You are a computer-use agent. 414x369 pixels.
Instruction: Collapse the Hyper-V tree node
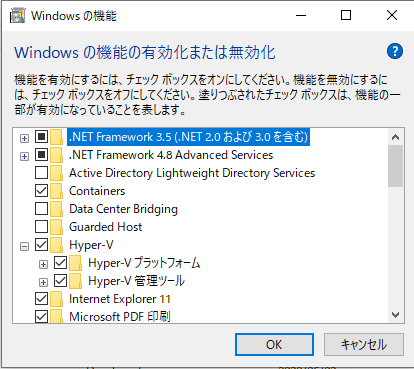pyautogui.click(x=24, y=247)
